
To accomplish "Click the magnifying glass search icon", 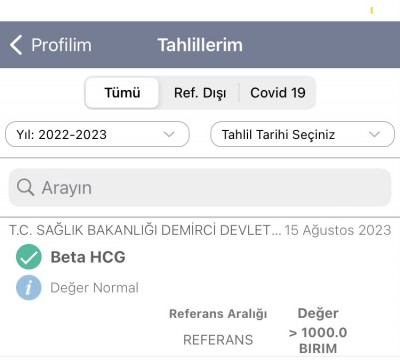I will pyautogui.click(x=25, y=187).
